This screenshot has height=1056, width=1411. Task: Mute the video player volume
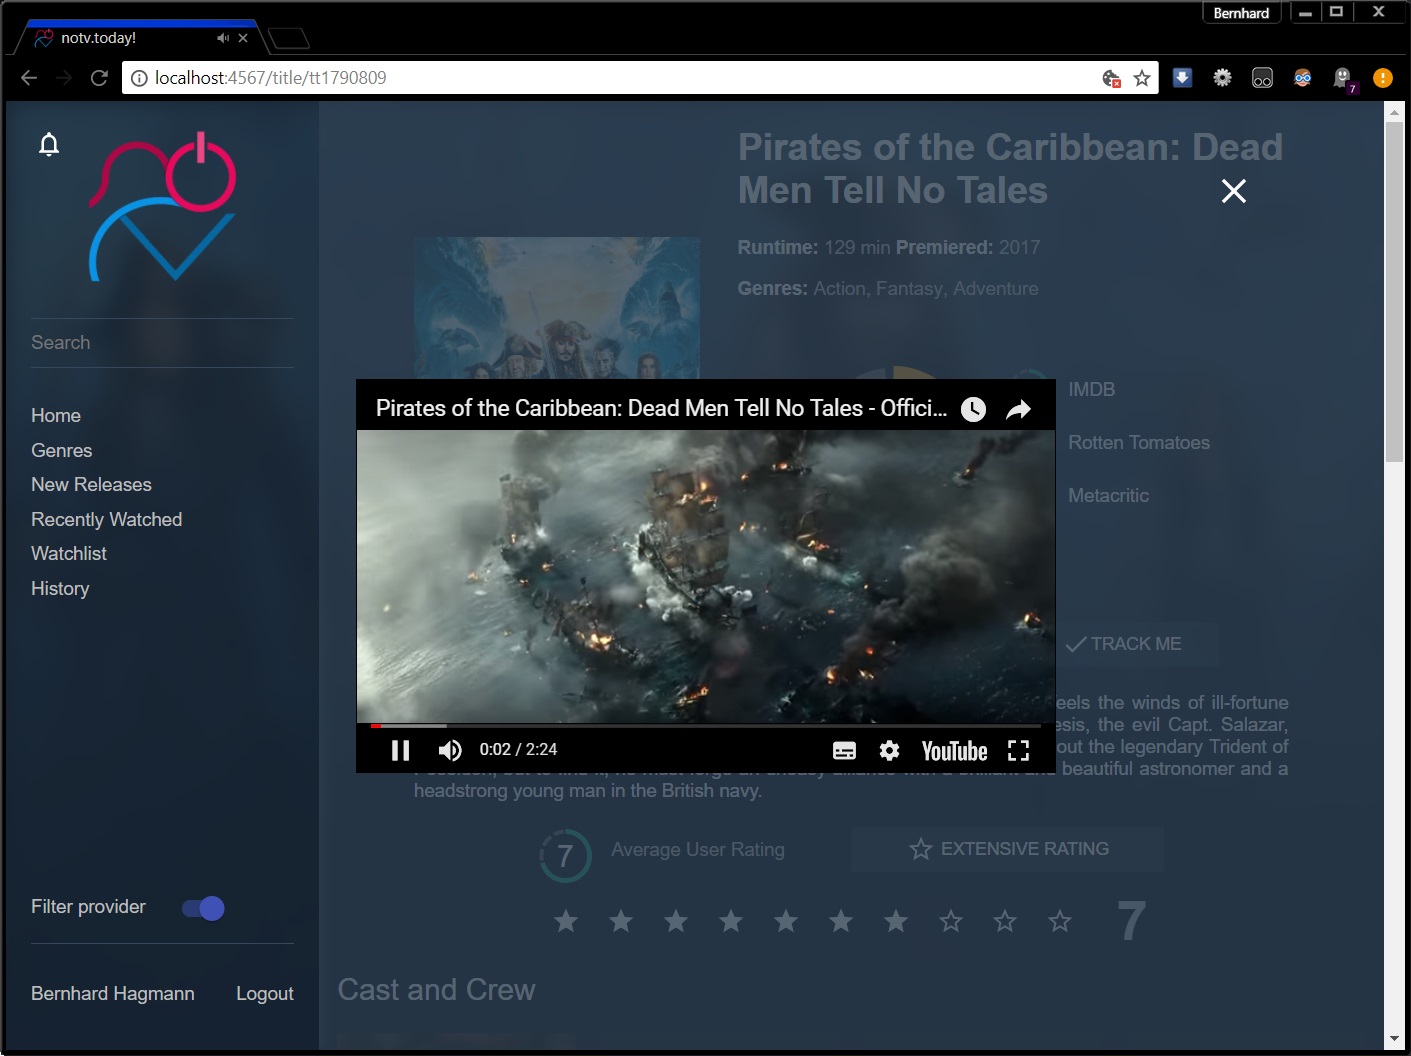(x=450, y=750)
